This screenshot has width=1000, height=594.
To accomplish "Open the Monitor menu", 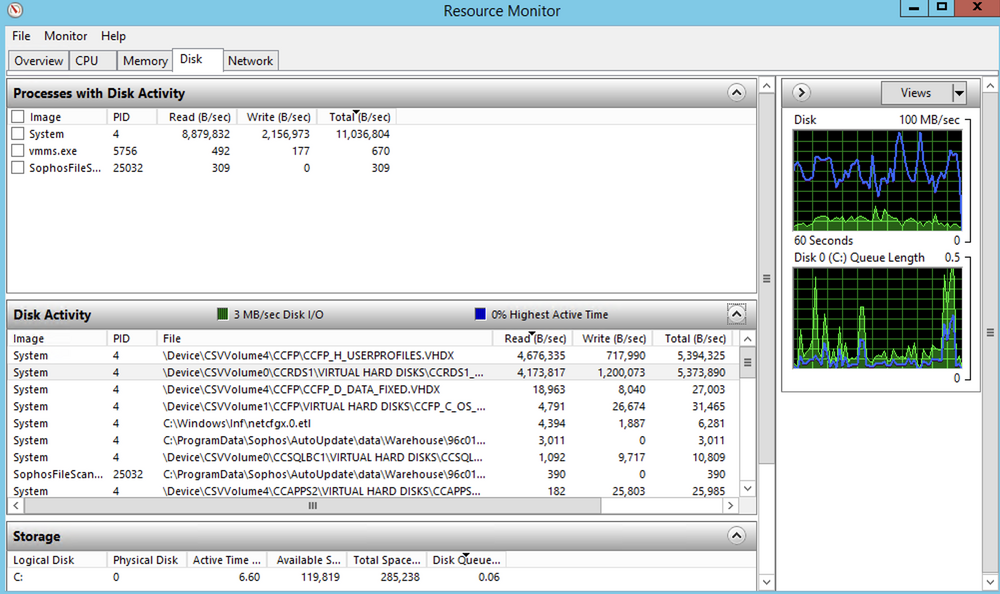I will [65, 36].
